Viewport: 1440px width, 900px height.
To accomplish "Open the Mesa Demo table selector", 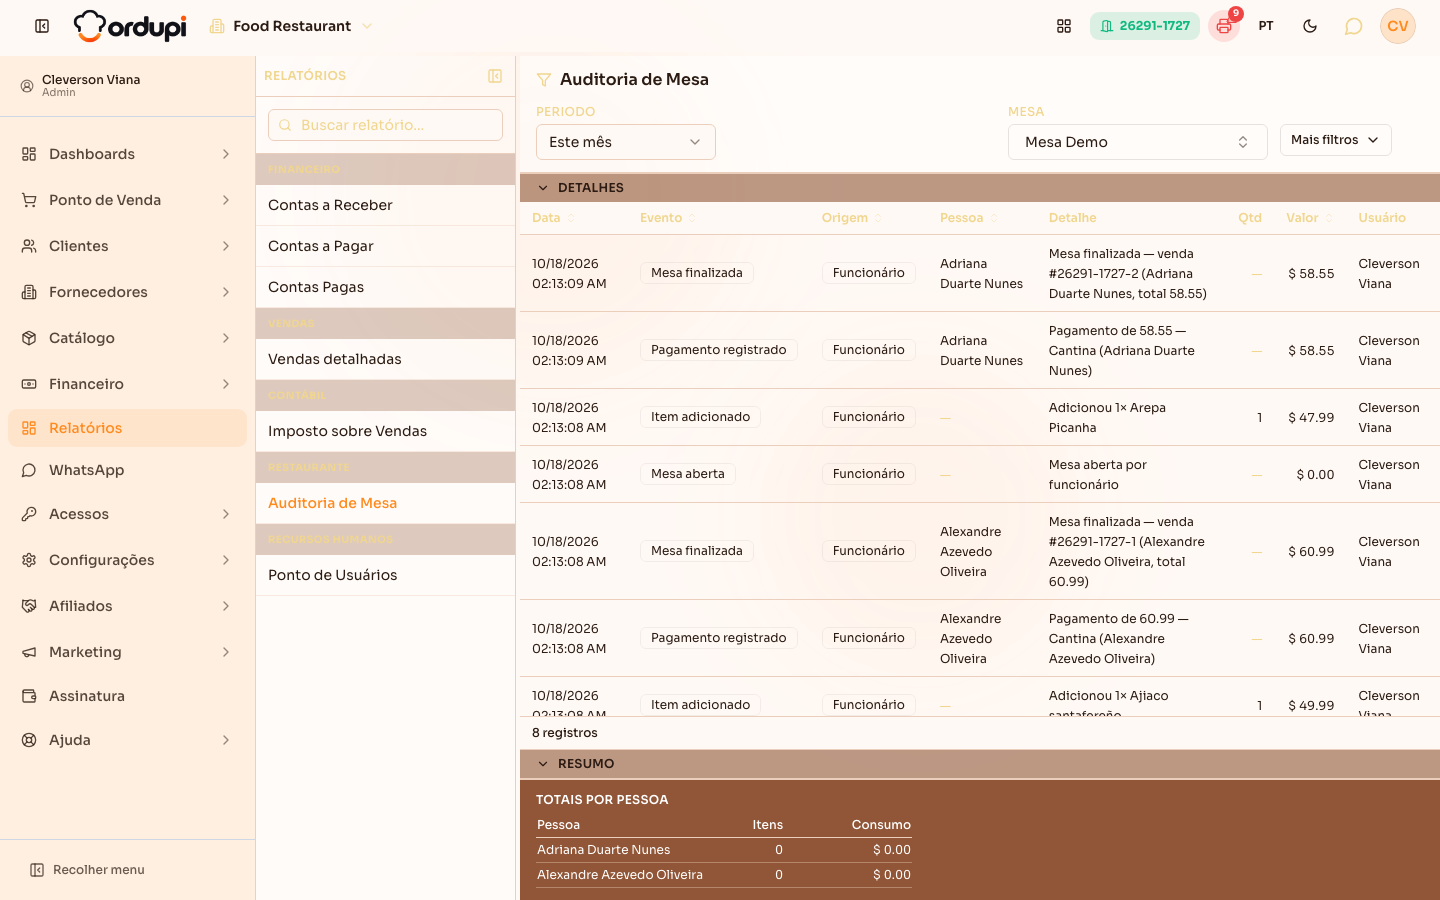I will 1138,142.
